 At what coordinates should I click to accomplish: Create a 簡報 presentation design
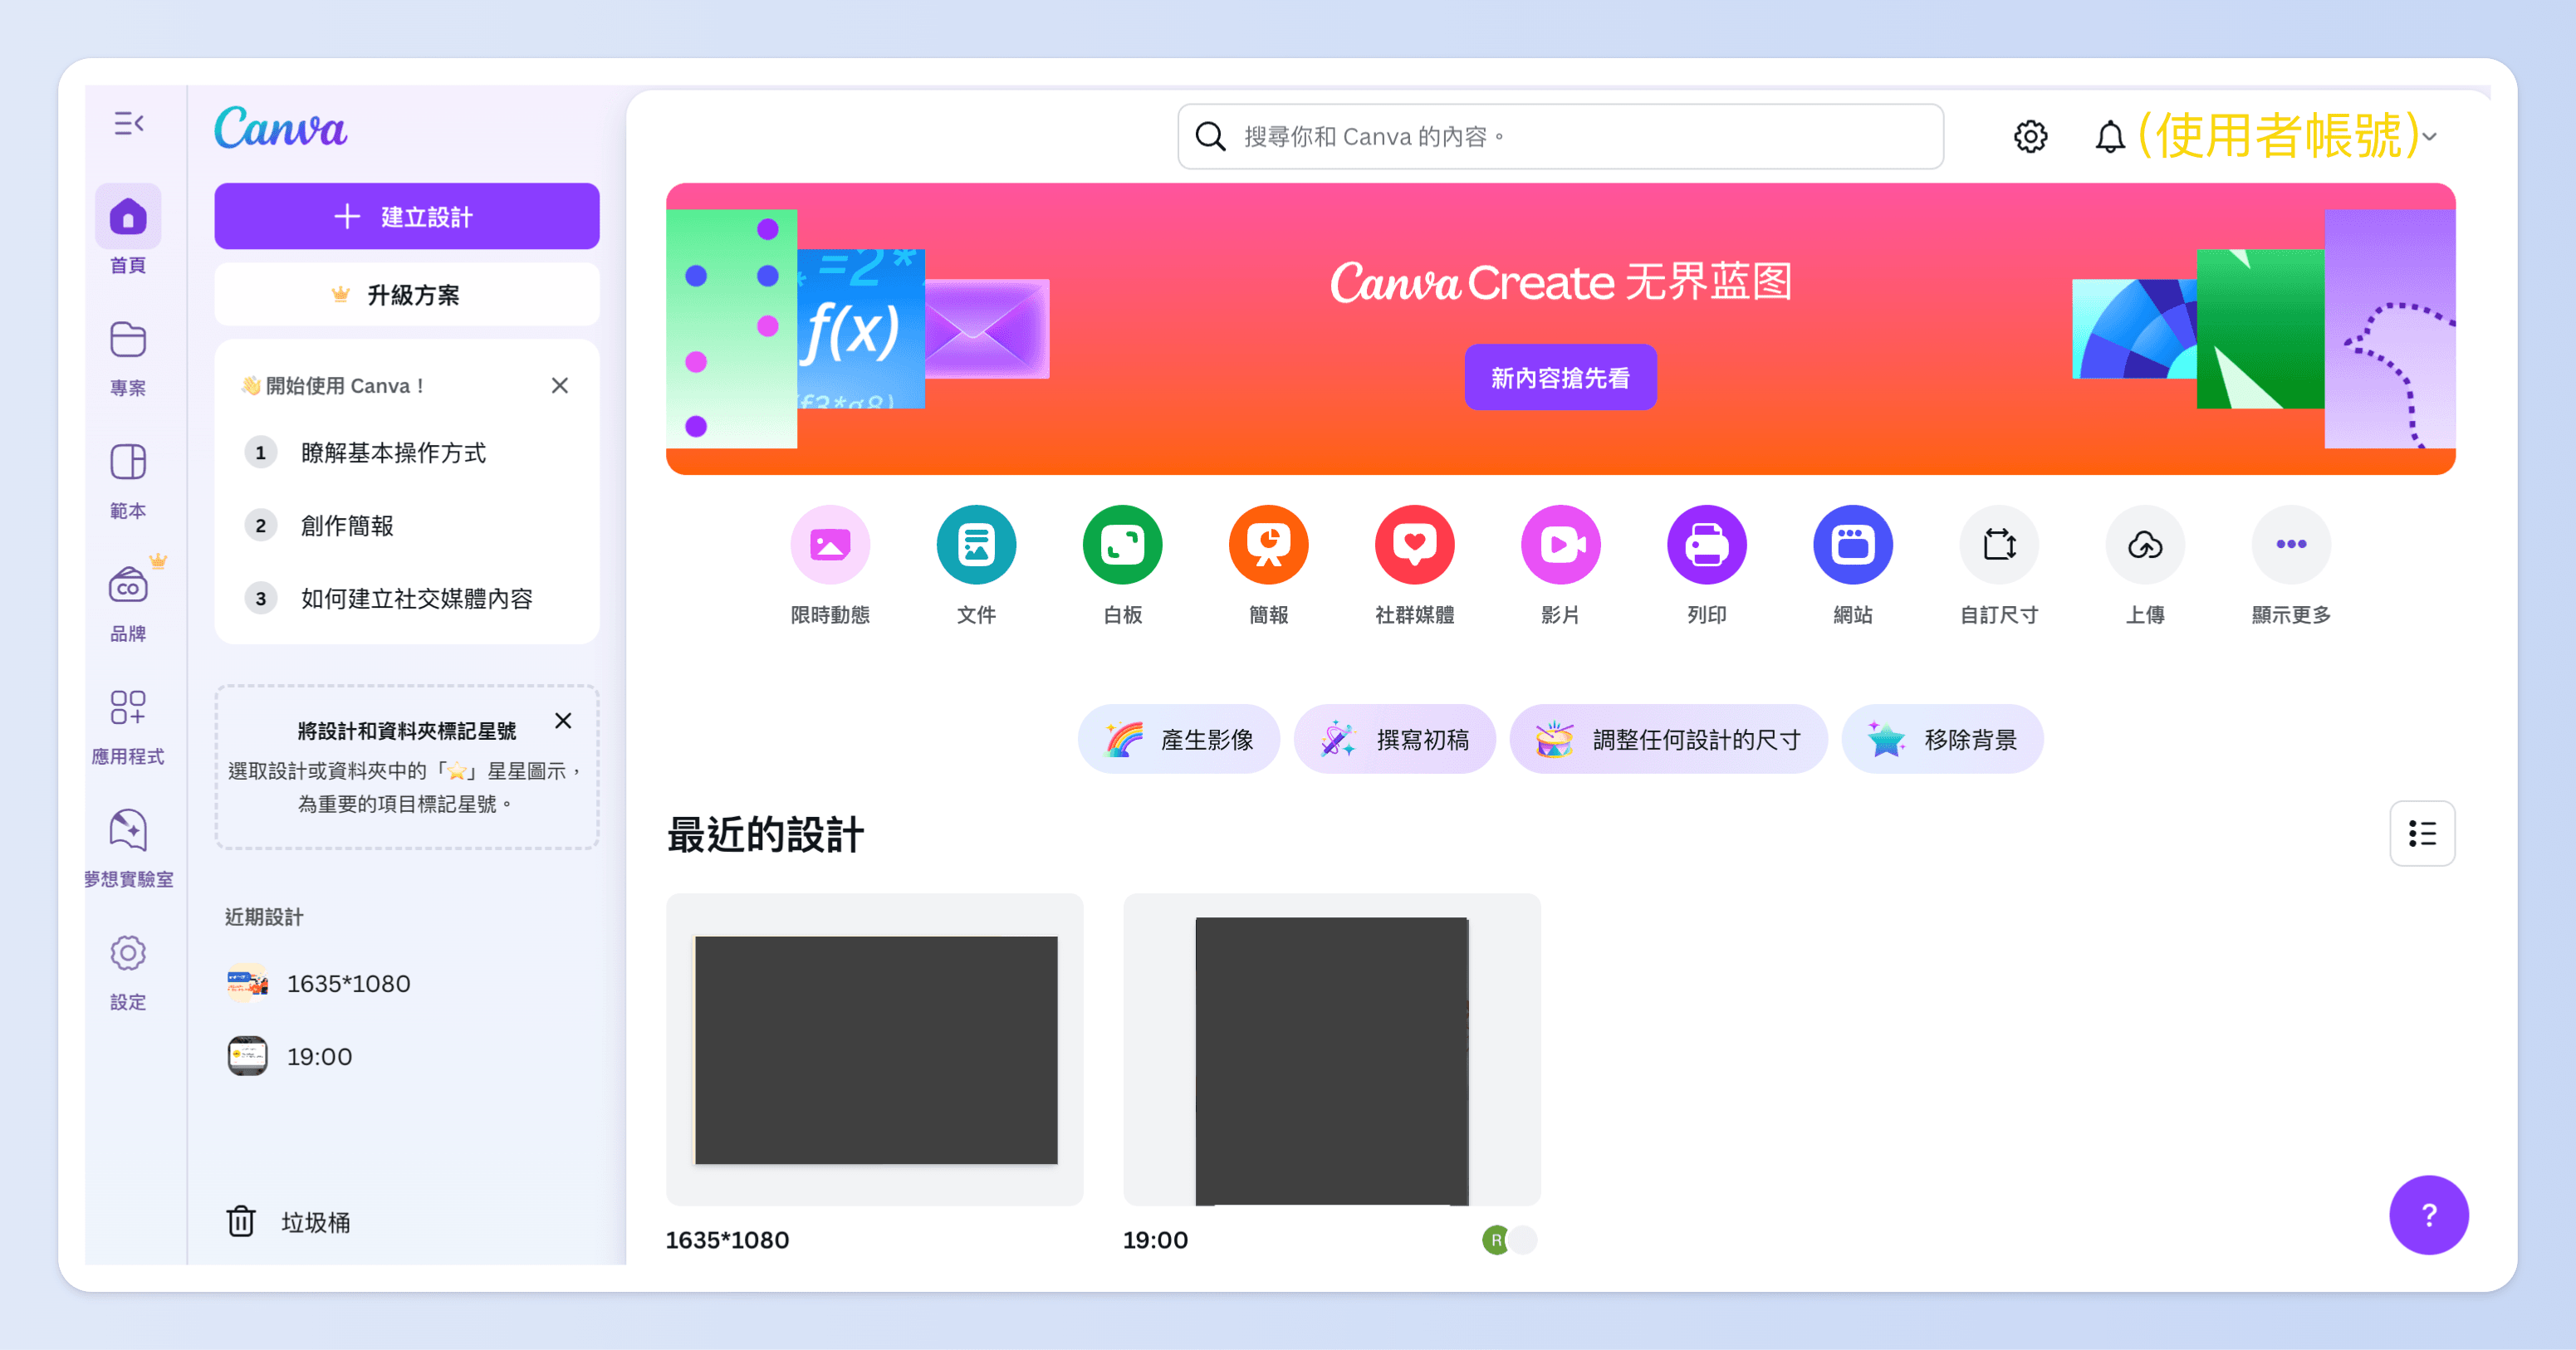[x=1268, y=565]
